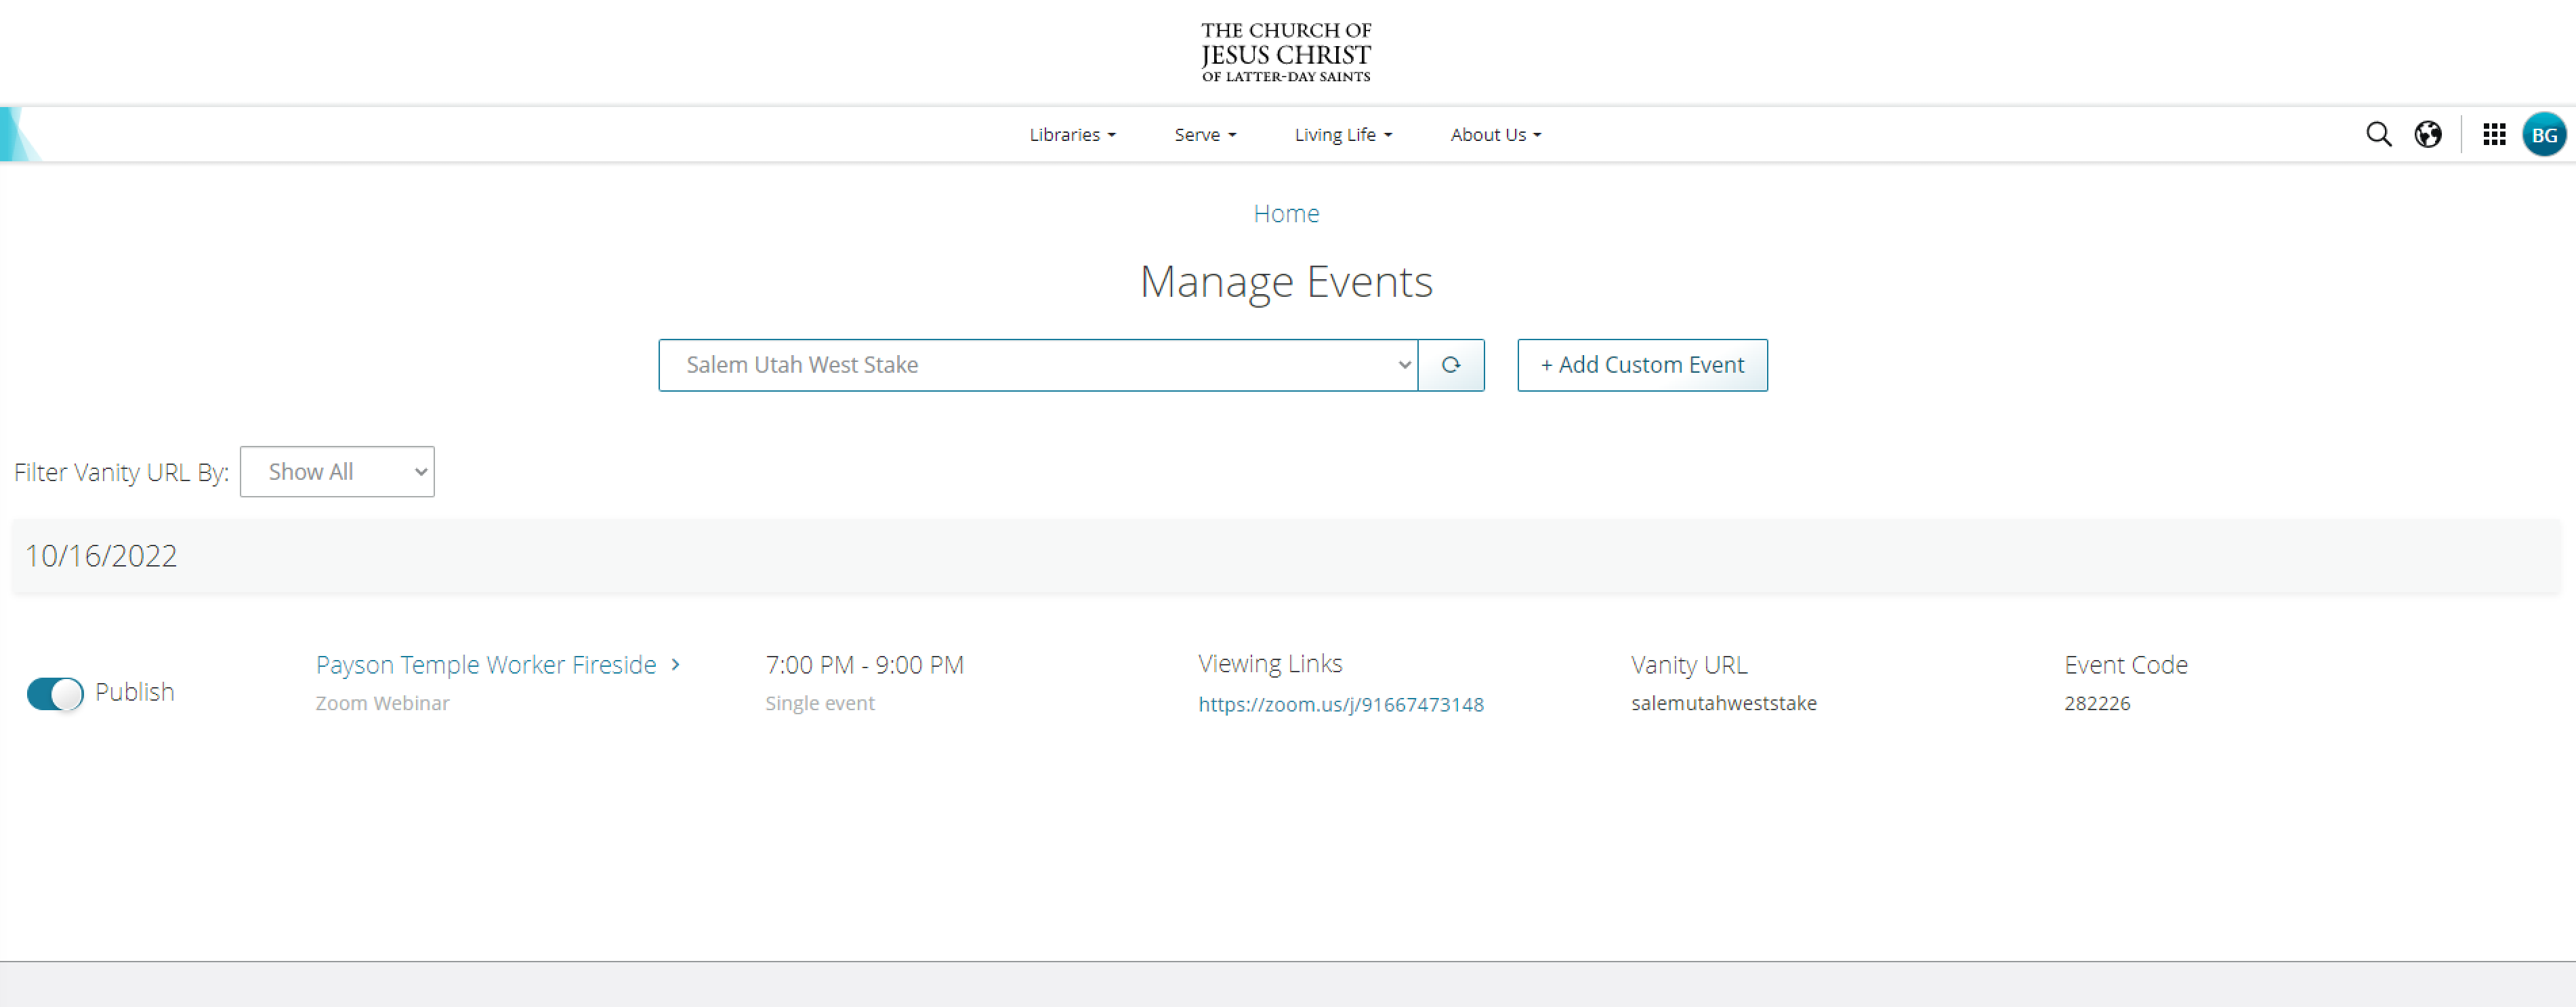The image size is (2576, 1007).
Task: Click the refresh icon beside stake selector
Action: (x=1451, y=365)
